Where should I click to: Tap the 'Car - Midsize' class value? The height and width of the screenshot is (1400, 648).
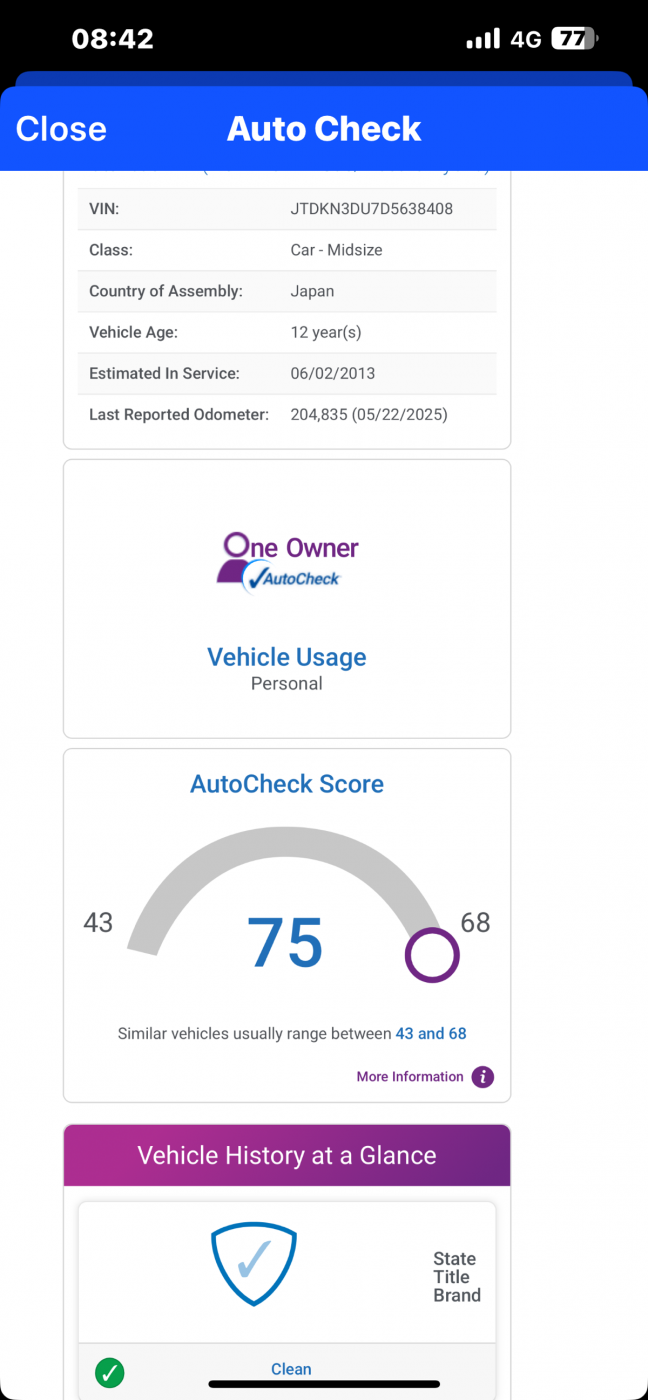point(337,250)
